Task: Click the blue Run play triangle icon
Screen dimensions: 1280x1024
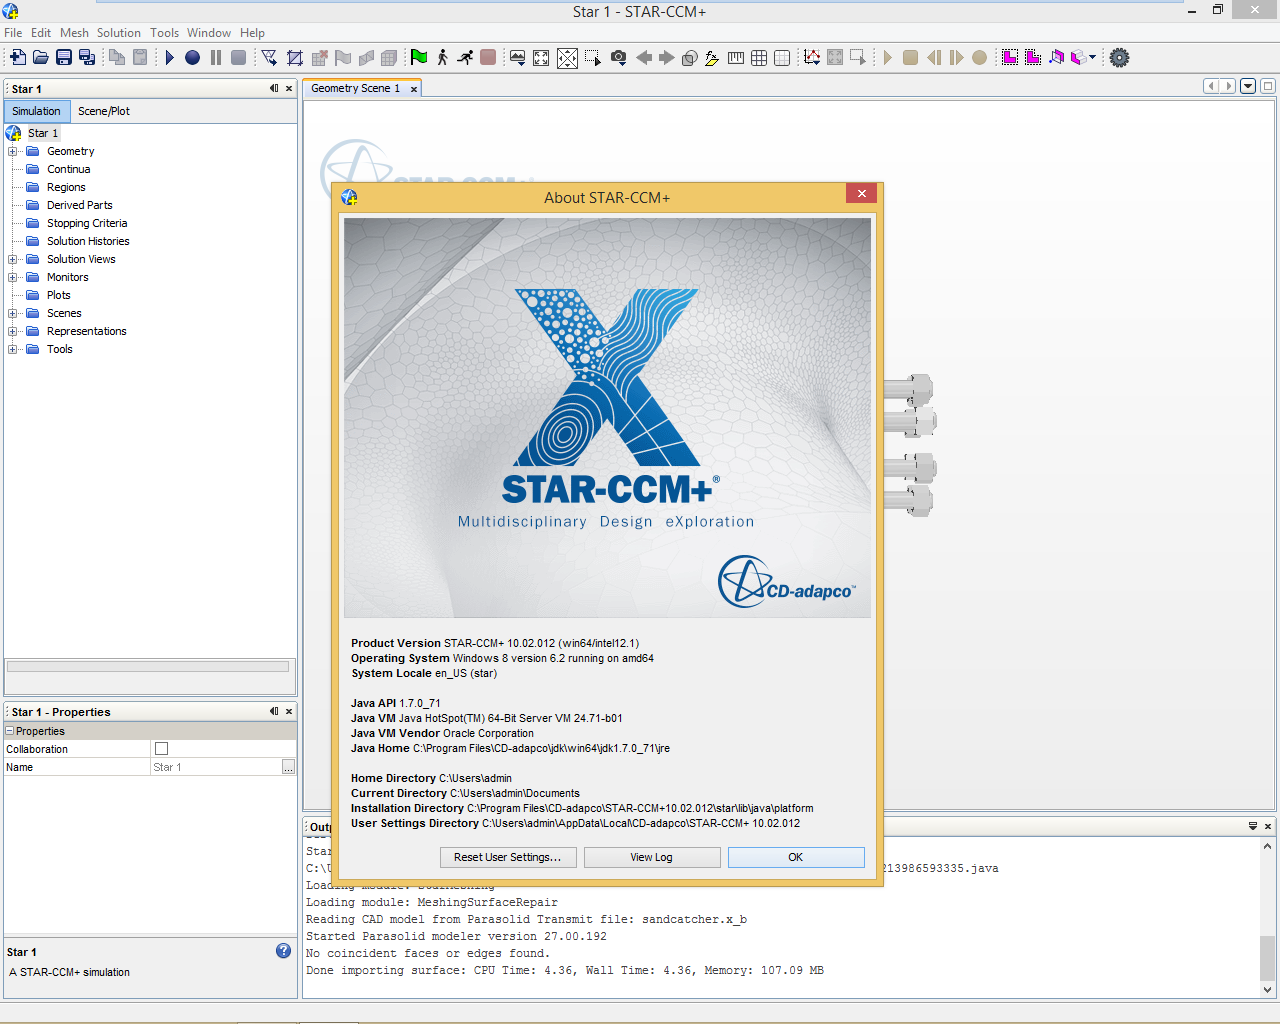Action: [x=170, y=58]
